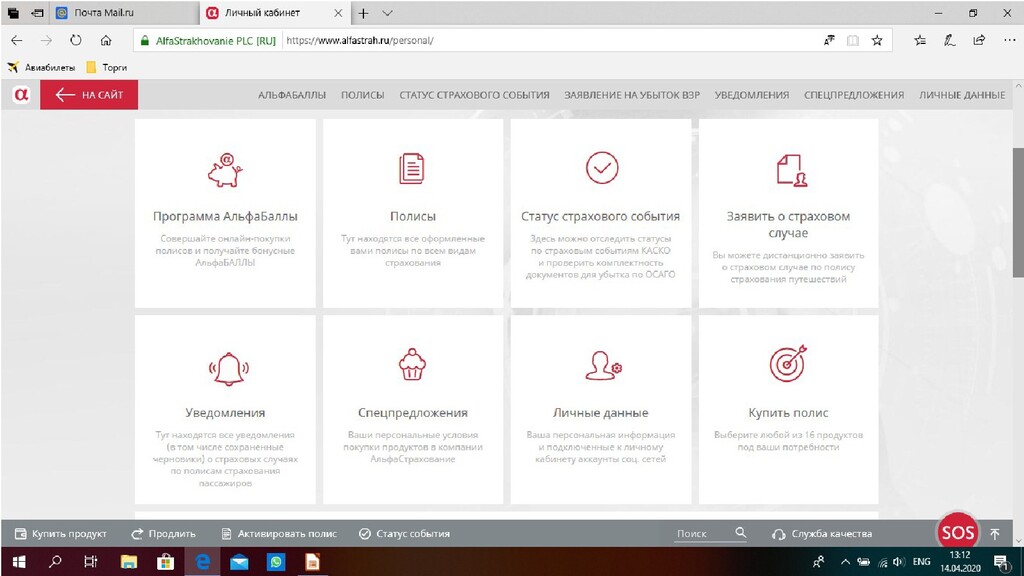Switch to Почта Mail.ru tab
This screenshot has width=1024, height=576.
click(x=124, y=13)
